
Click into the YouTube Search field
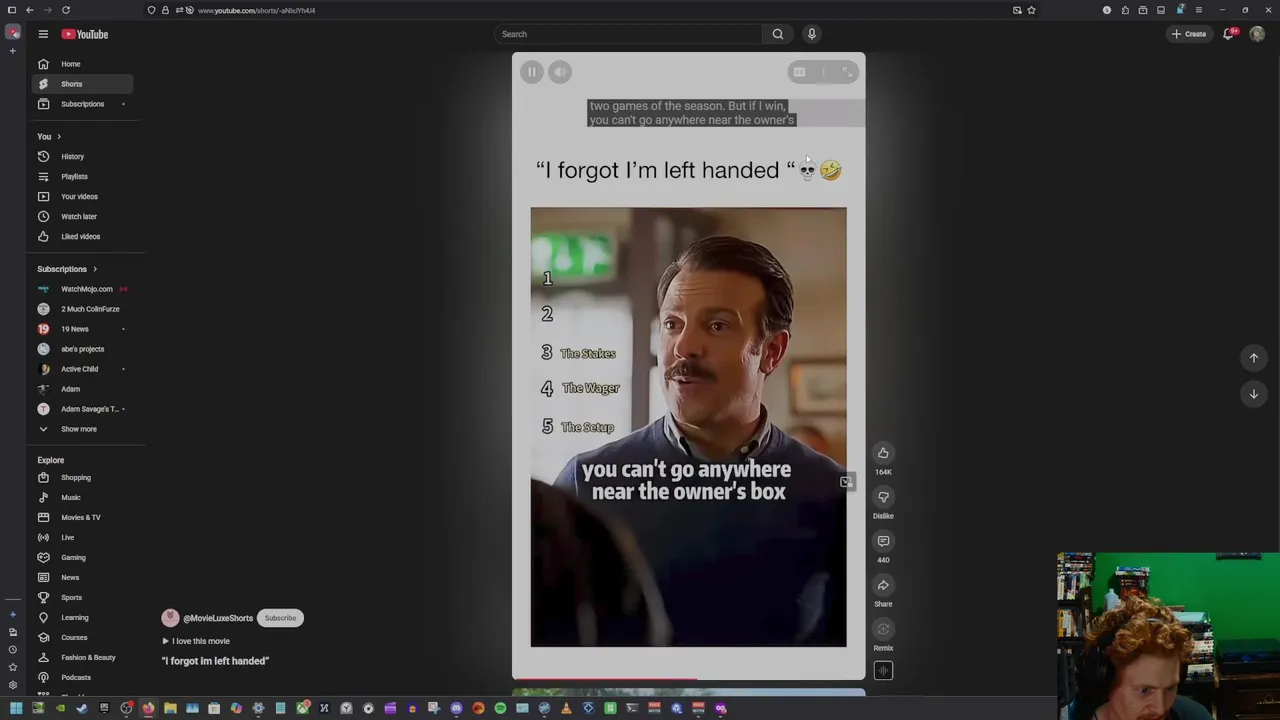(629, 34)
